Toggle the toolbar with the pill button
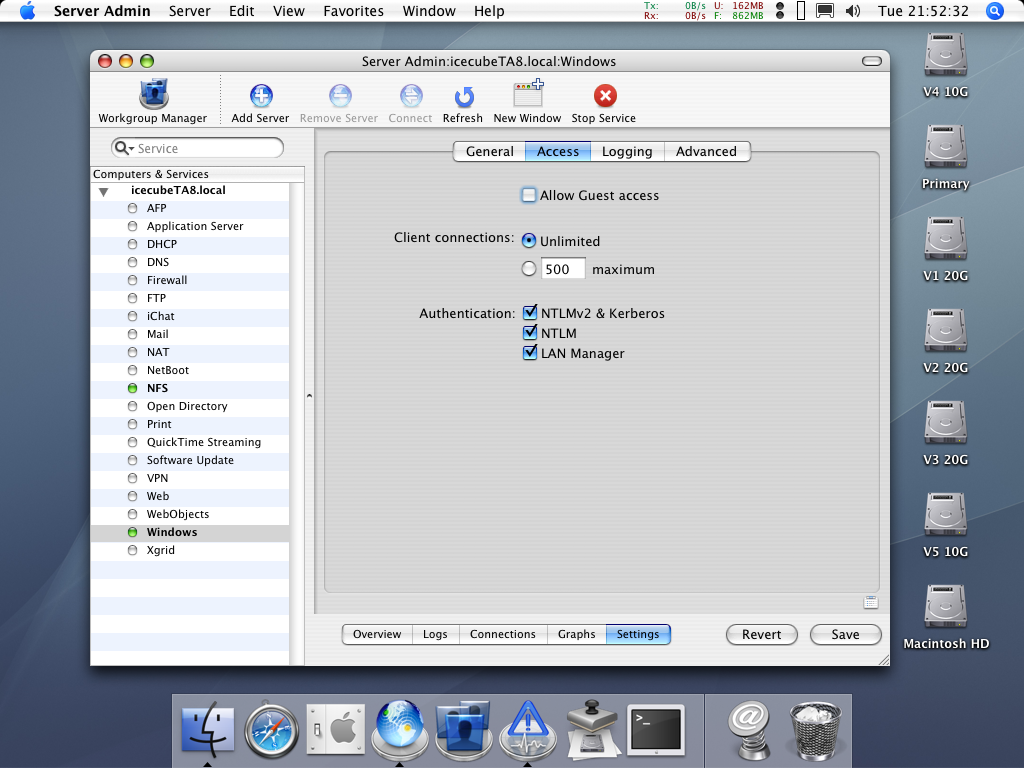The width and height of the screenshot is (1024, 768). (872, 61)
